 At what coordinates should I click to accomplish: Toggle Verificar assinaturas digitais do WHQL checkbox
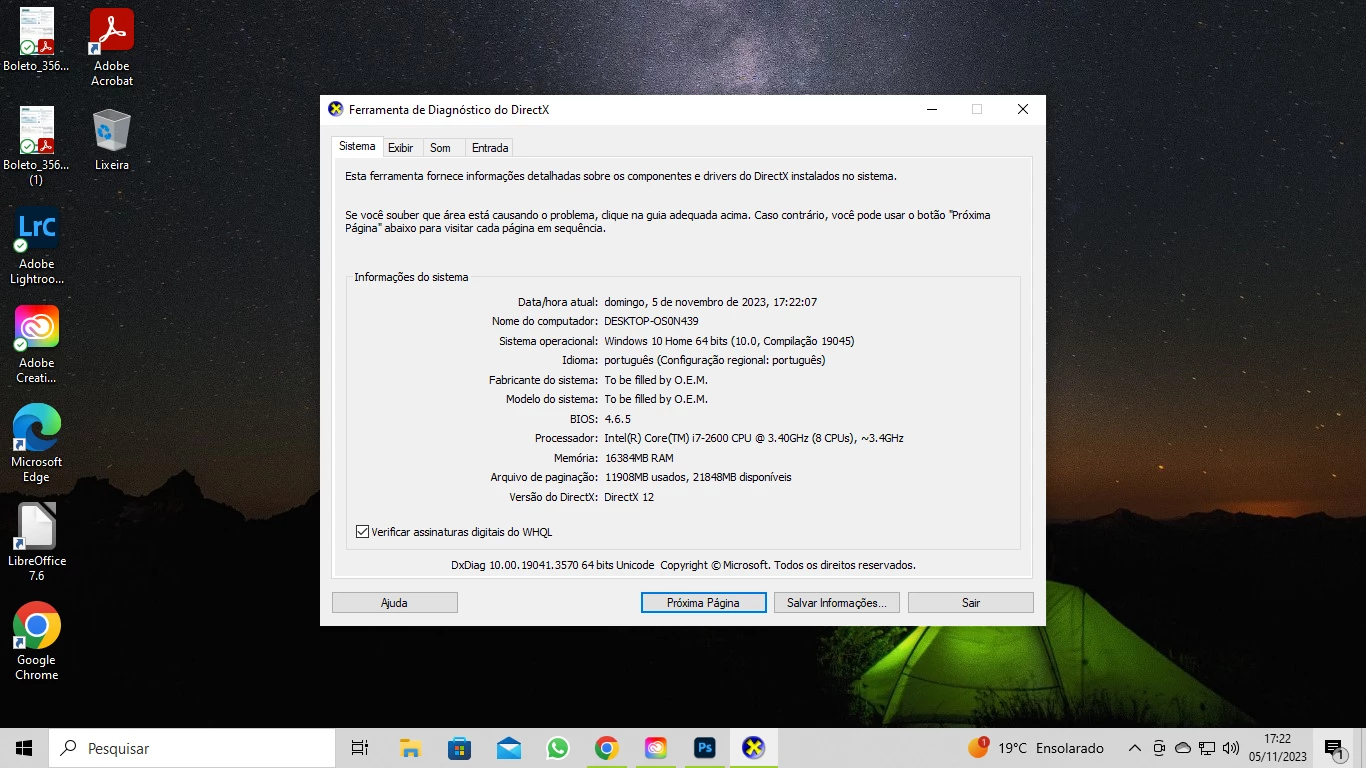[363, 532]
